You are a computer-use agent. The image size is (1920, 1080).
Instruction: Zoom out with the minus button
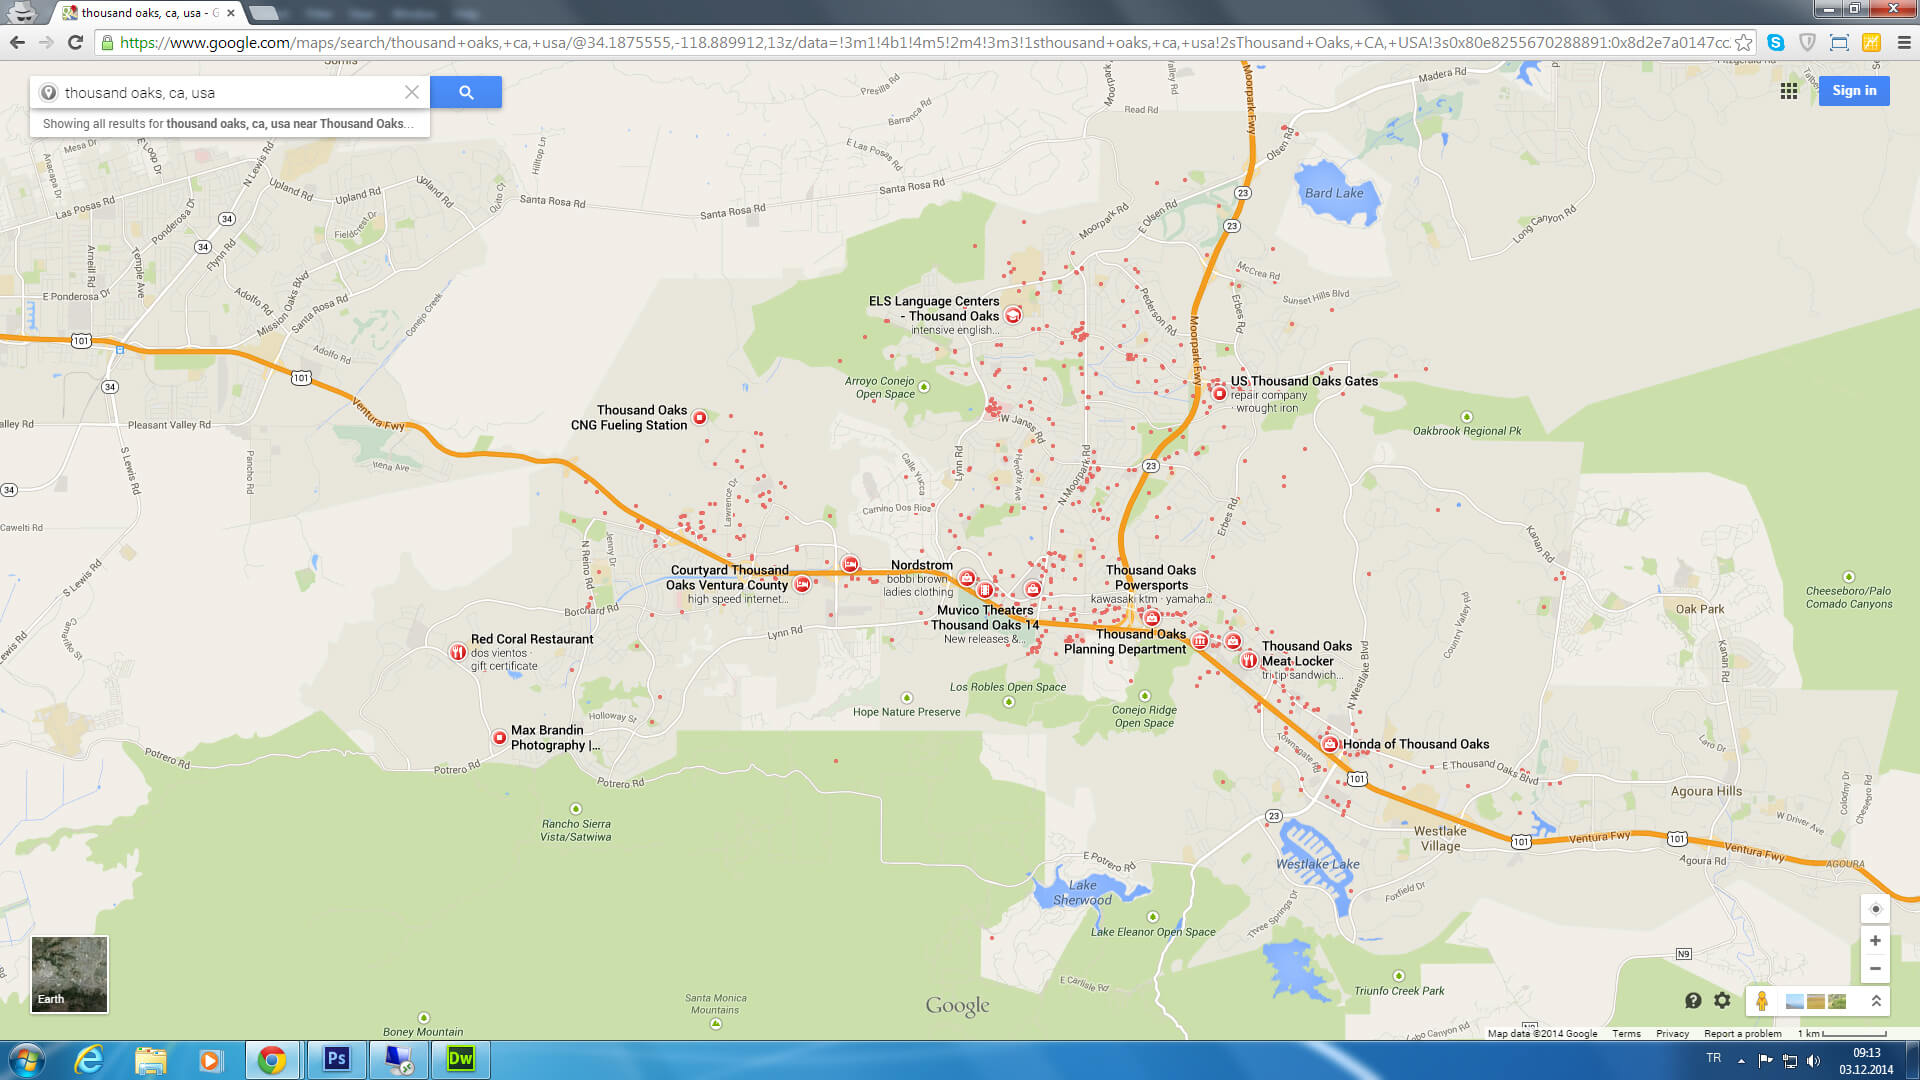[1875, 968]
